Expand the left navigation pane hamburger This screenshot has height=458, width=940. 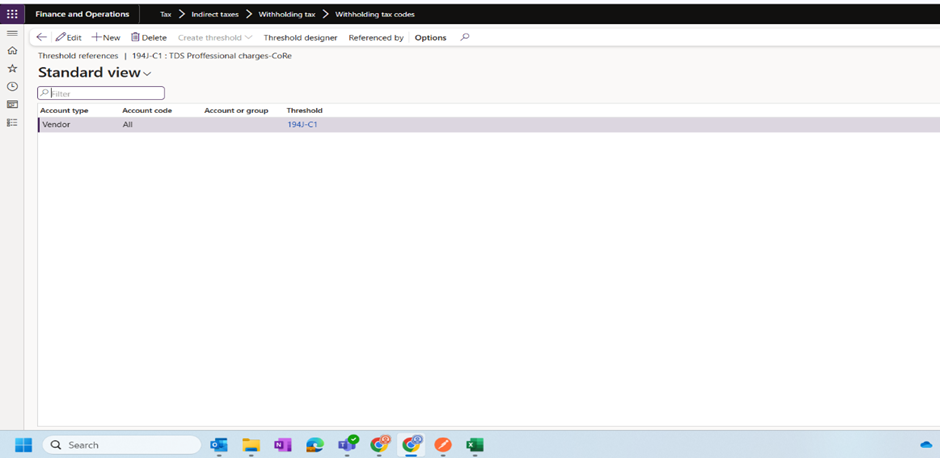pos(12,33)
